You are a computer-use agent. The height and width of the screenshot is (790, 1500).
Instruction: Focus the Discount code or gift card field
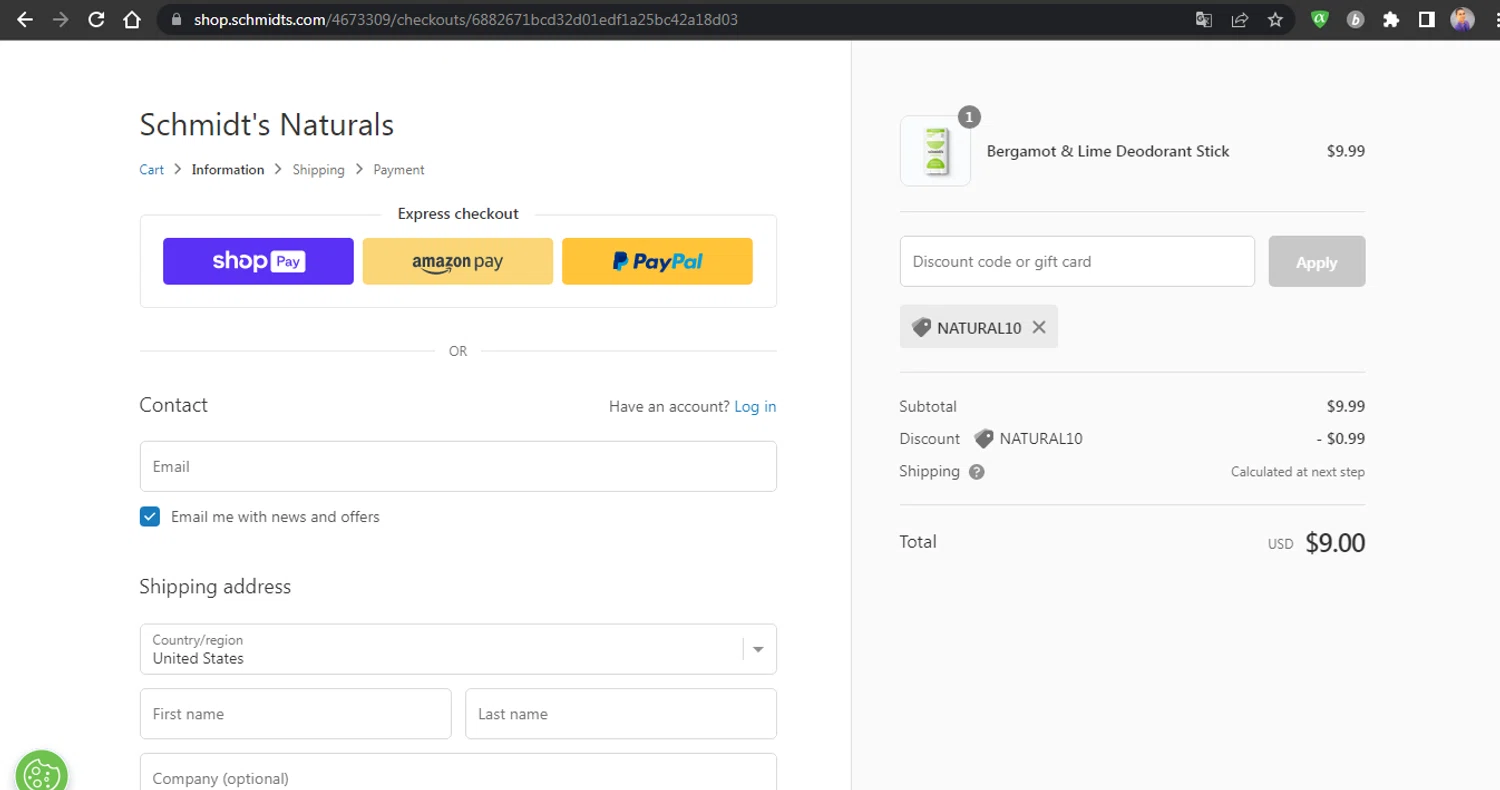point(1077,261)
